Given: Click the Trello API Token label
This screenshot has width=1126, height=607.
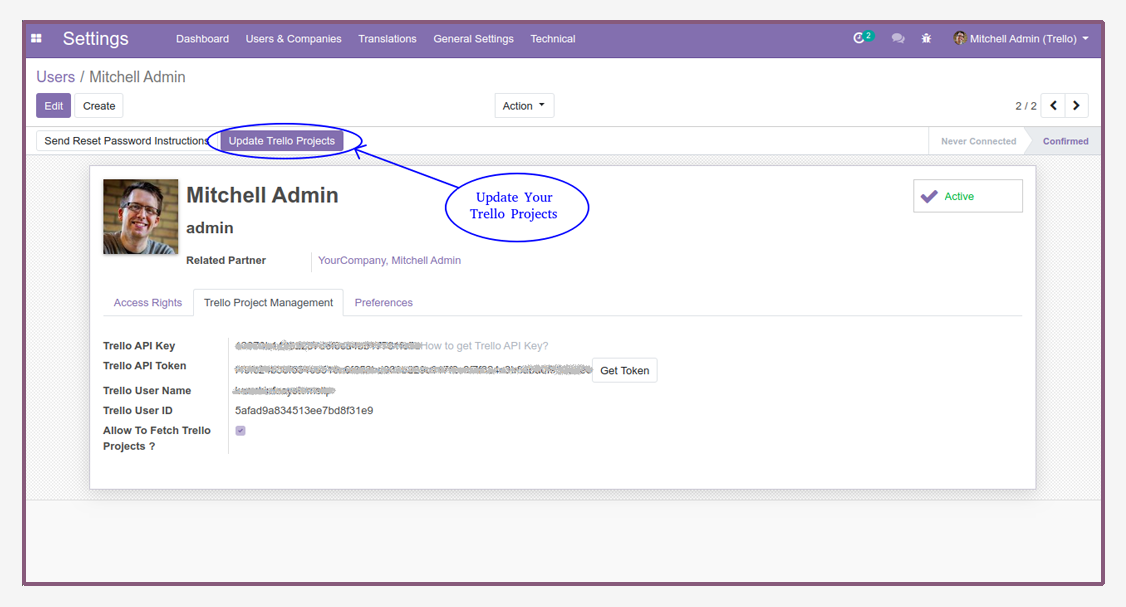Looking at the screenshot, I should [x=144, y=366].
